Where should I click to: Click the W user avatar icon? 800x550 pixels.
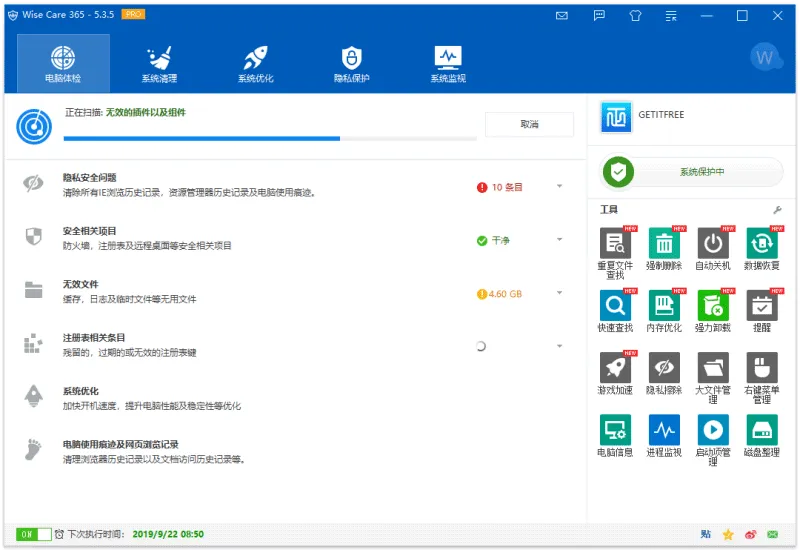tap(765, 57)
